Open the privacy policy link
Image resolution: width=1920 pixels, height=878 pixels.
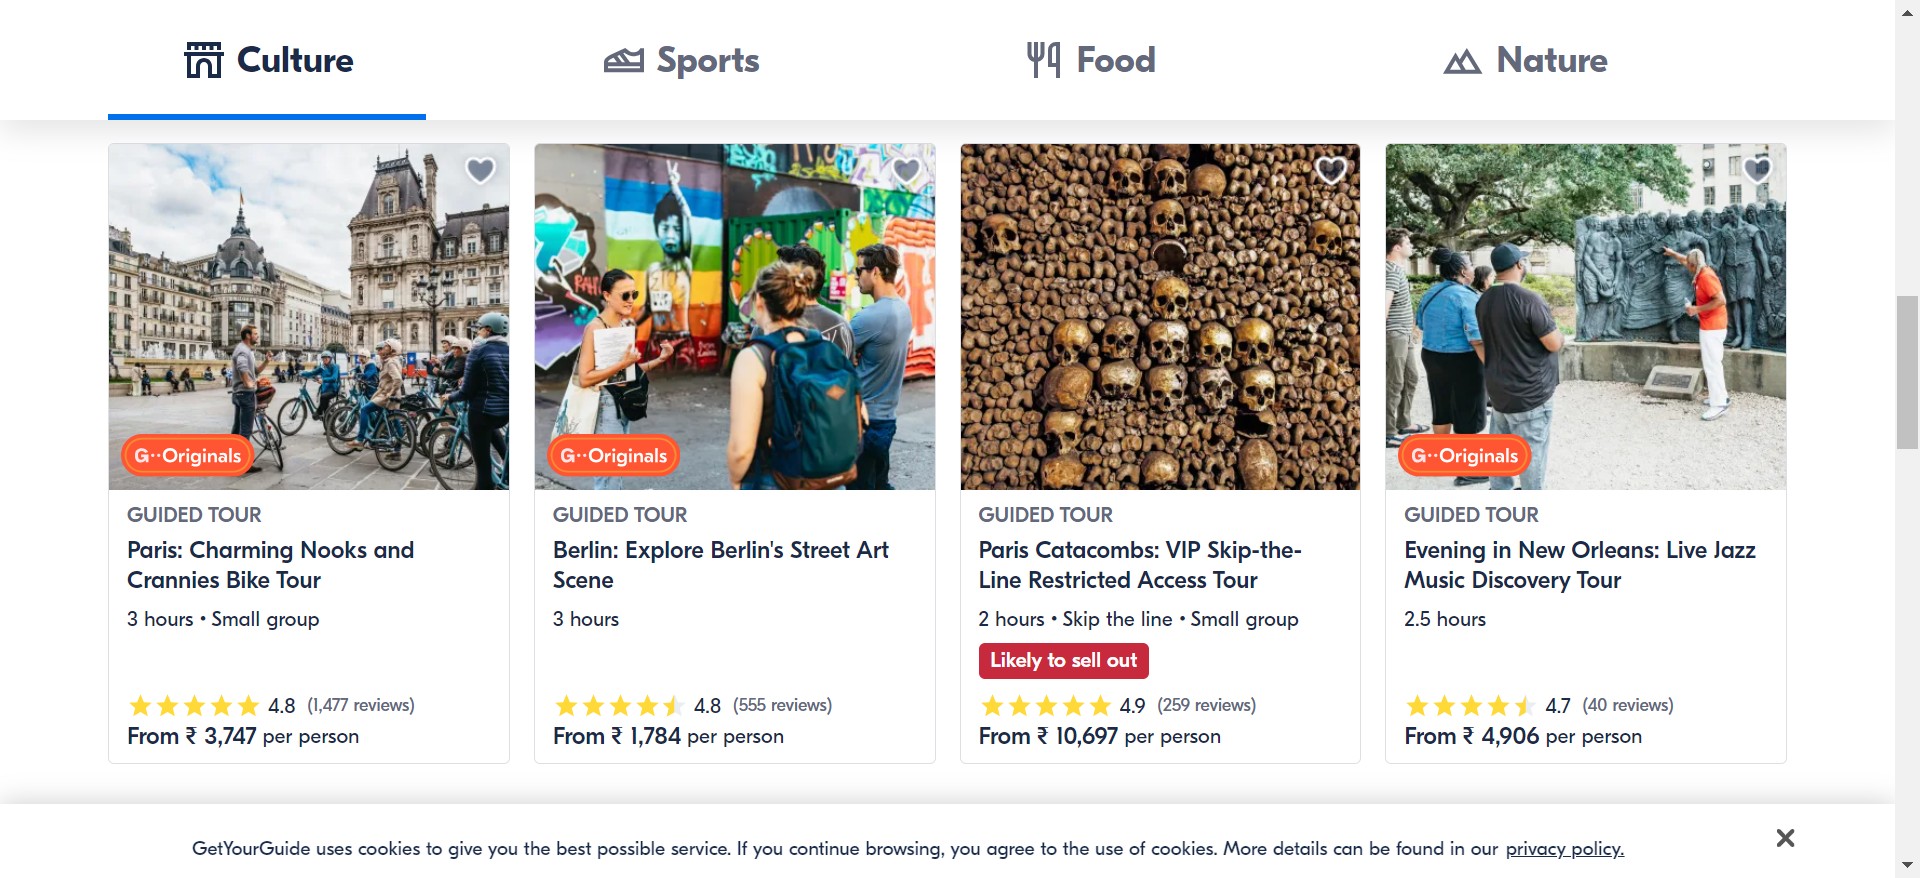point(1564,849)
